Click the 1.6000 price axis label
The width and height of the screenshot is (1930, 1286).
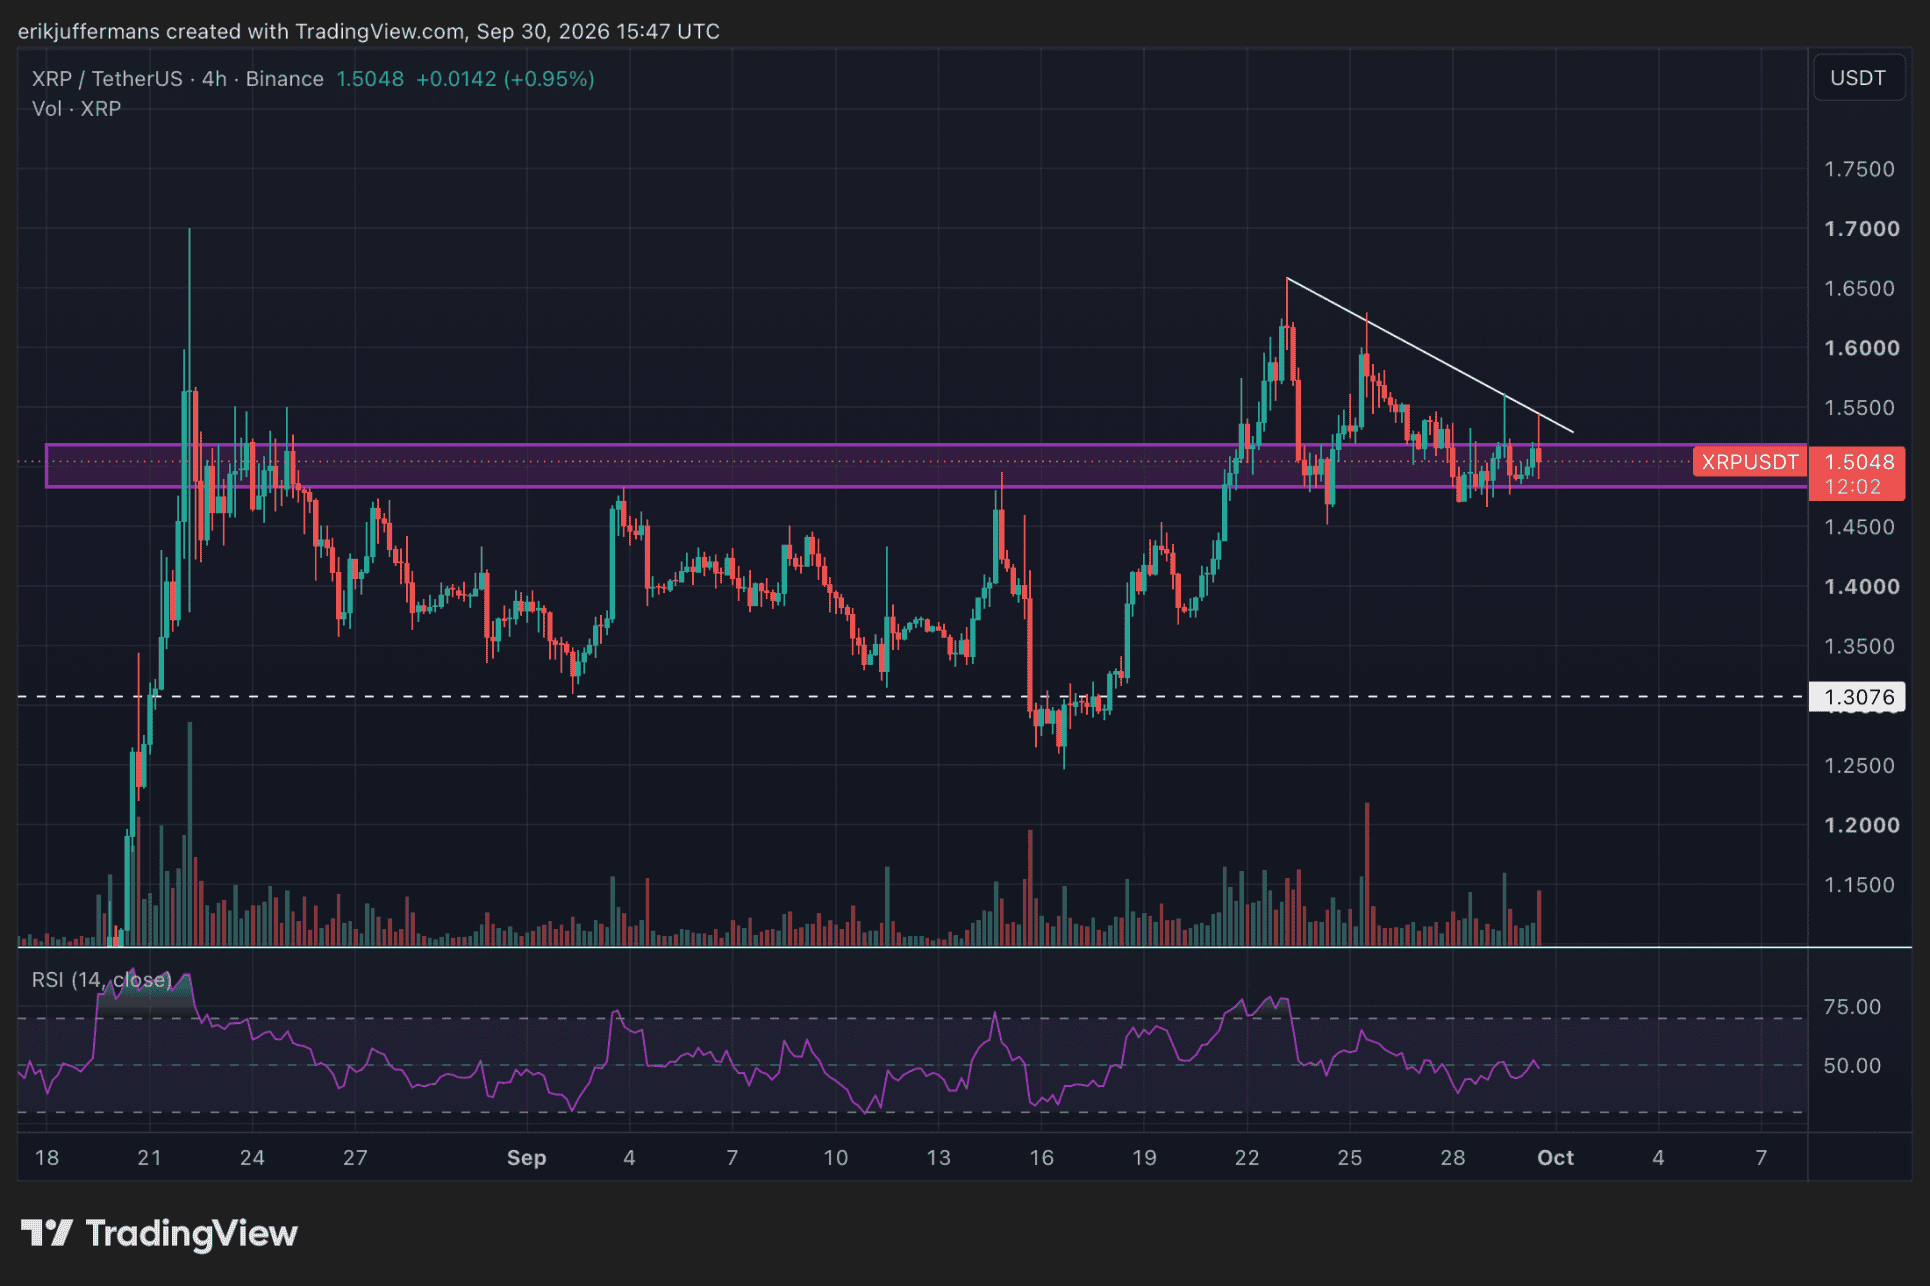coord(1861,348)
